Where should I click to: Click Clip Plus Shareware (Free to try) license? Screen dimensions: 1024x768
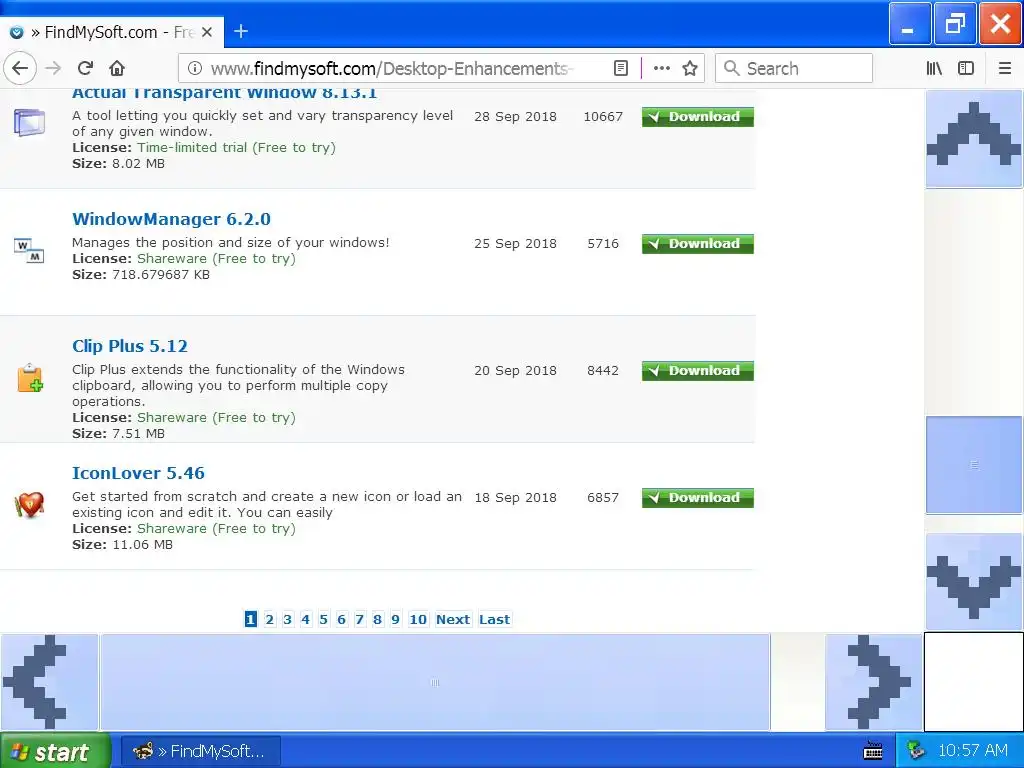coord(216,417)
